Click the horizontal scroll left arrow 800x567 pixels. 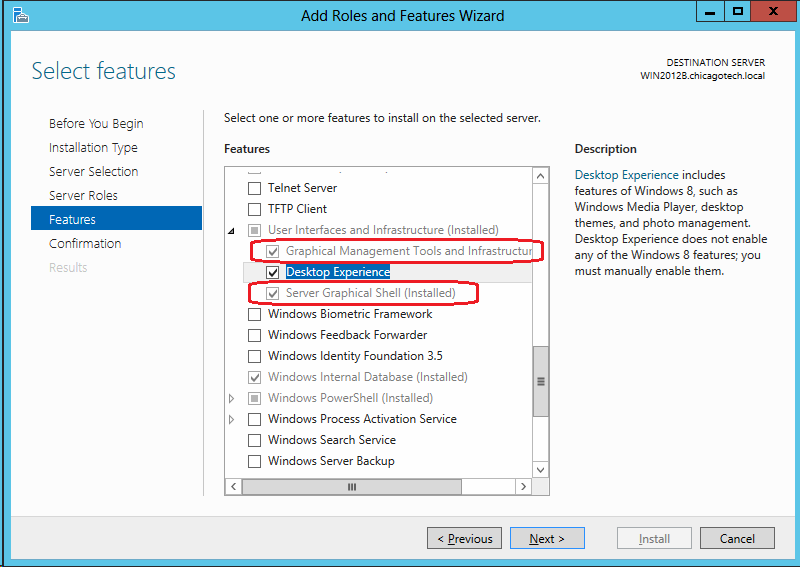coord(234,487)
